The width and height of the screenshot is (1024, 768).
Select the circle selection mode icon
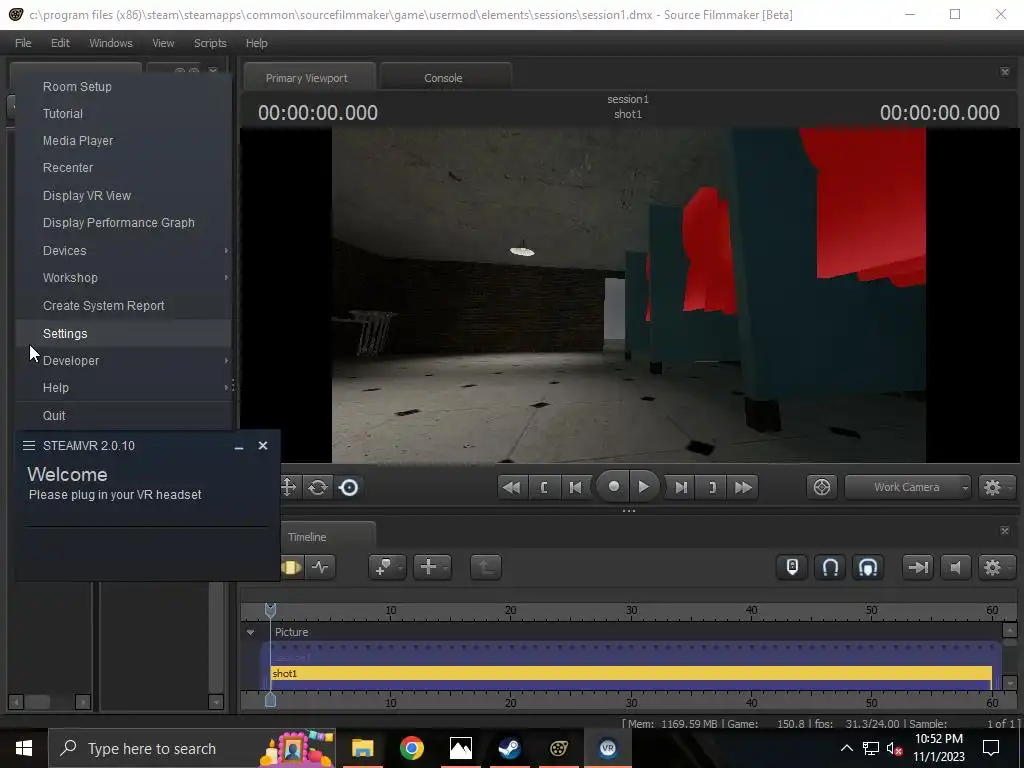349,487
